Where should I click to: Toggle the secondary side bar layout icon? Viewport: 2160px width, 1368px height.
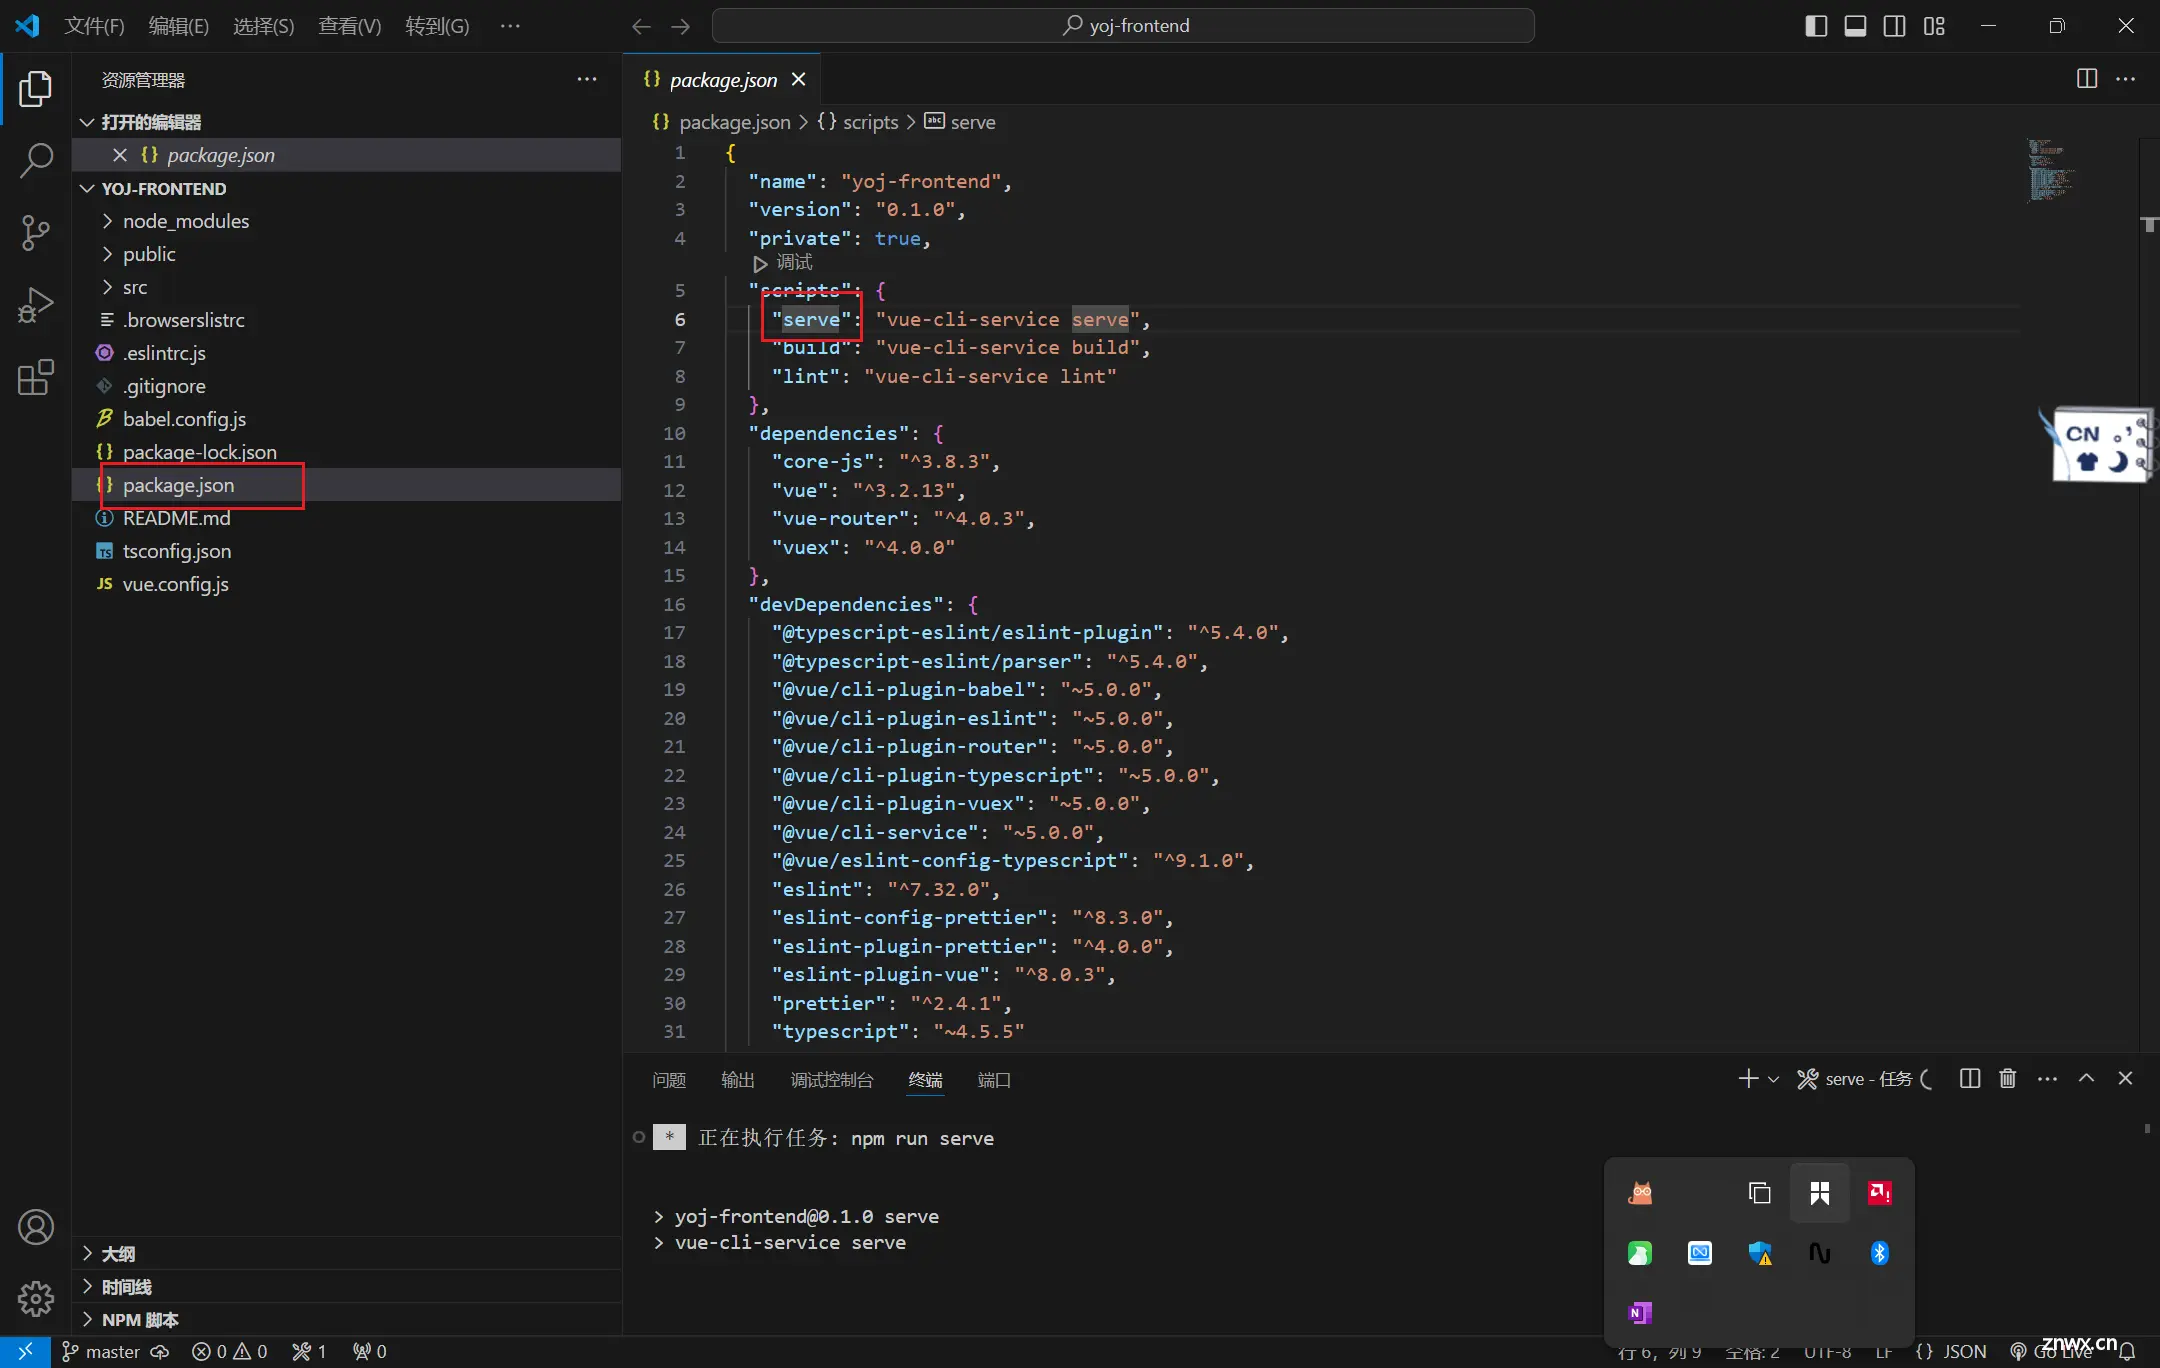tap(1894, 26)
